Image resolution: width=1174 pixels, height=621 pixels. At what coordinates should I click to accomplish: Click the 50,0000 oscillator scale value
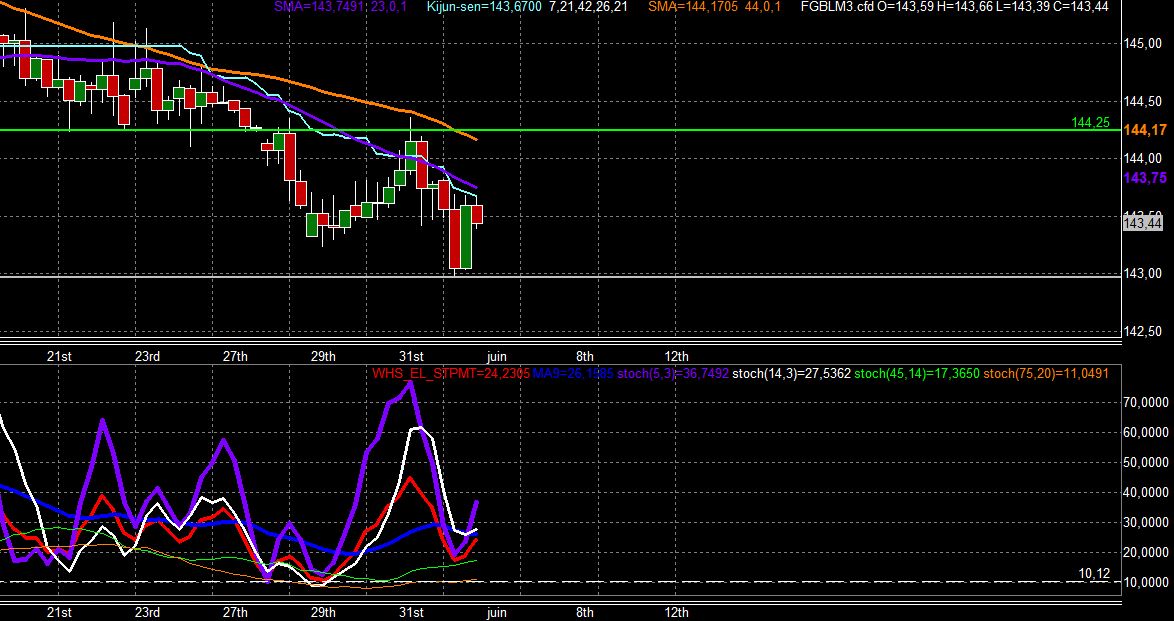[x=1146, y=463]
